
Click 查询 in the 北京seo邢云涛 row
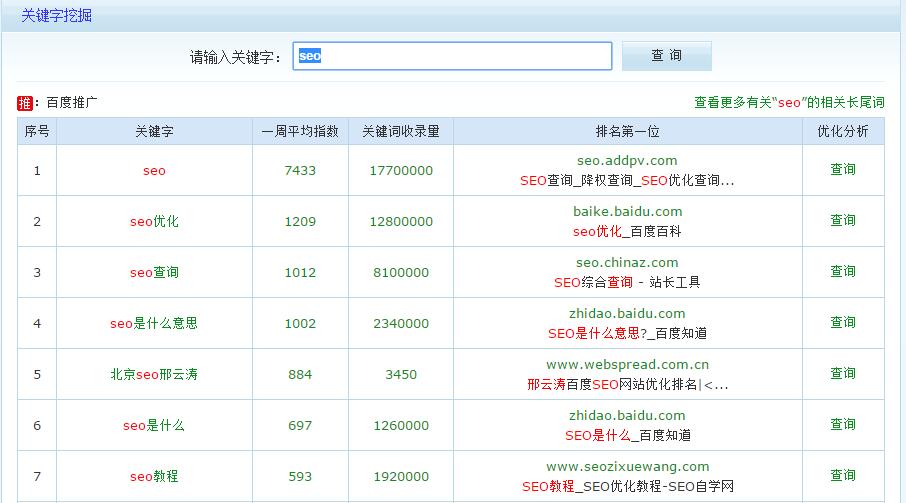pos(842,374)
